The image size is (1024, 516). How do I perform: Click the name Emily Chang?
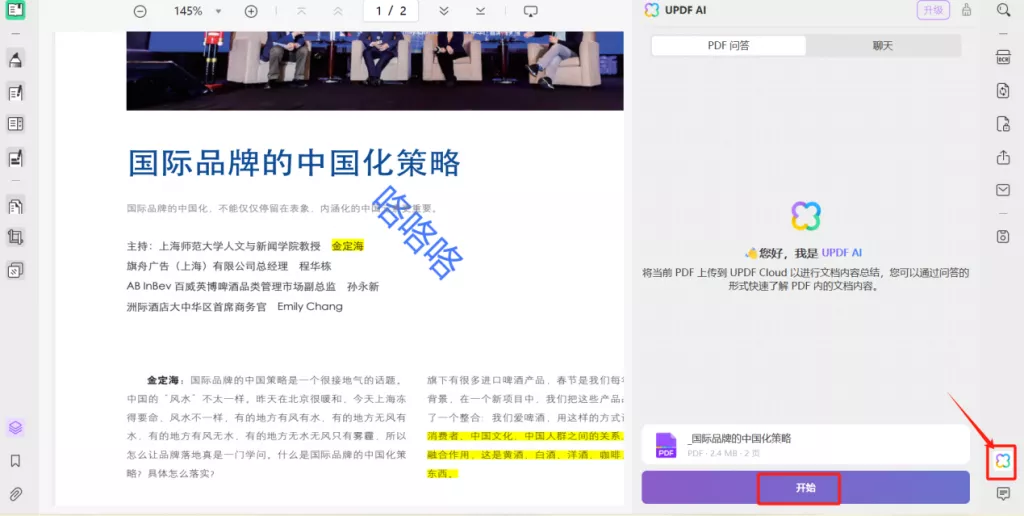pos(310,306)
